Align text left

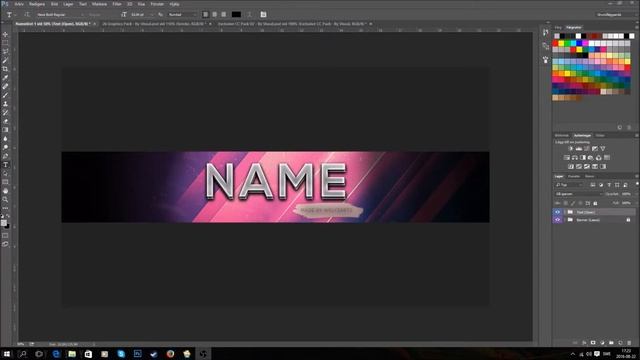[x=206, y=14]
